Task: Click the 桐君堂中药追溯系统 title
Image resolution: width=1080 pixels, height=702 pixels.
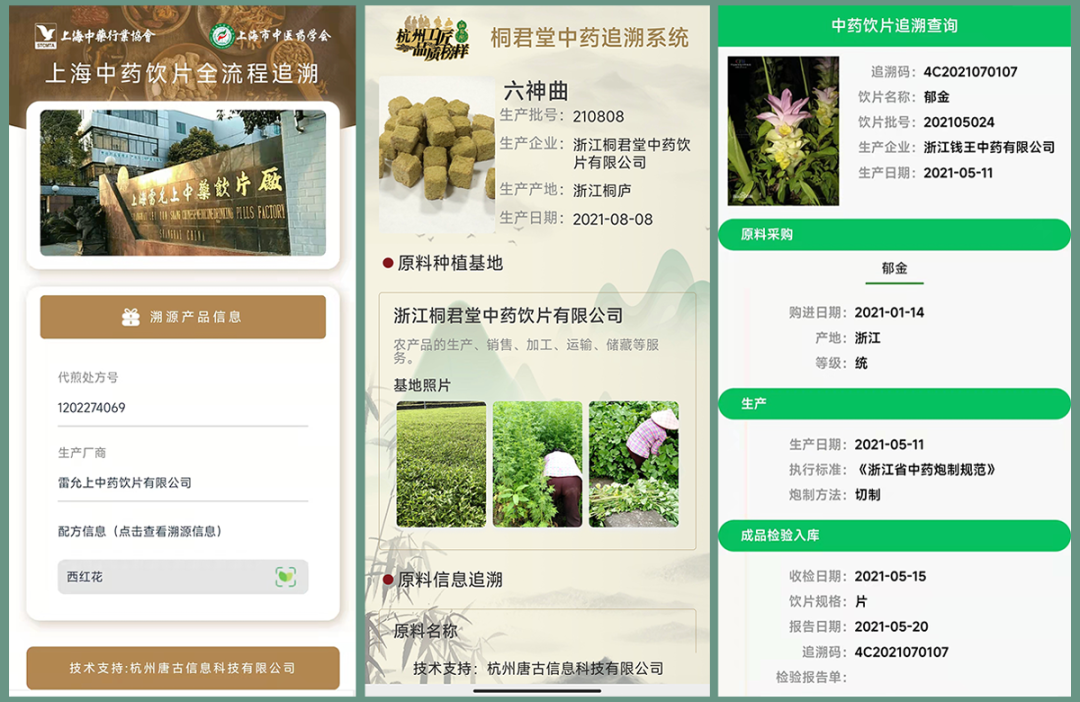Action: point(590,38)
